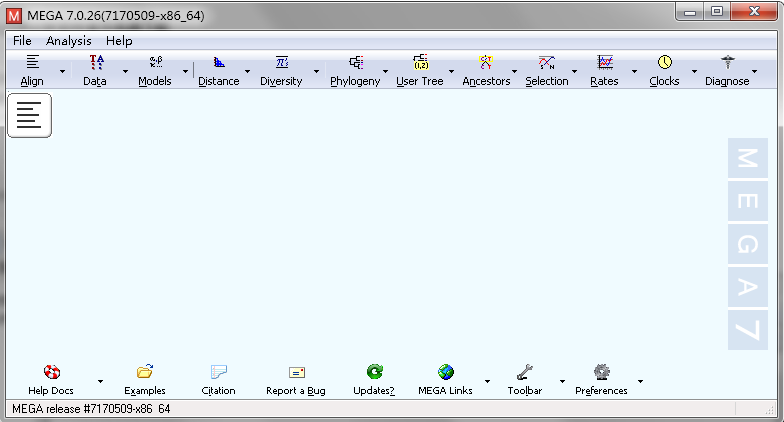
Task: Expand the Phylogeny dropdown arrow
Action: pos(386,72)
